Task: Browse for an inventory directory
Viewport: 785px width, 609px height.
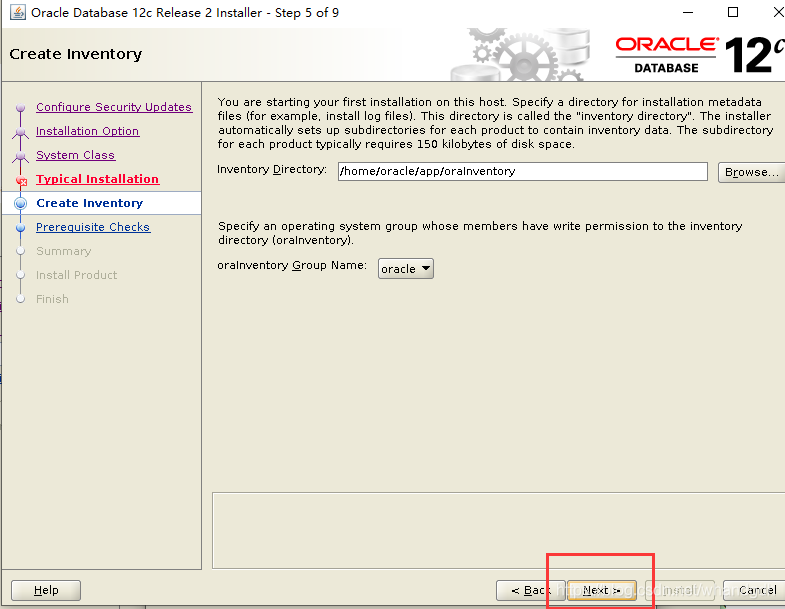Action: click(x=751, y=172)
